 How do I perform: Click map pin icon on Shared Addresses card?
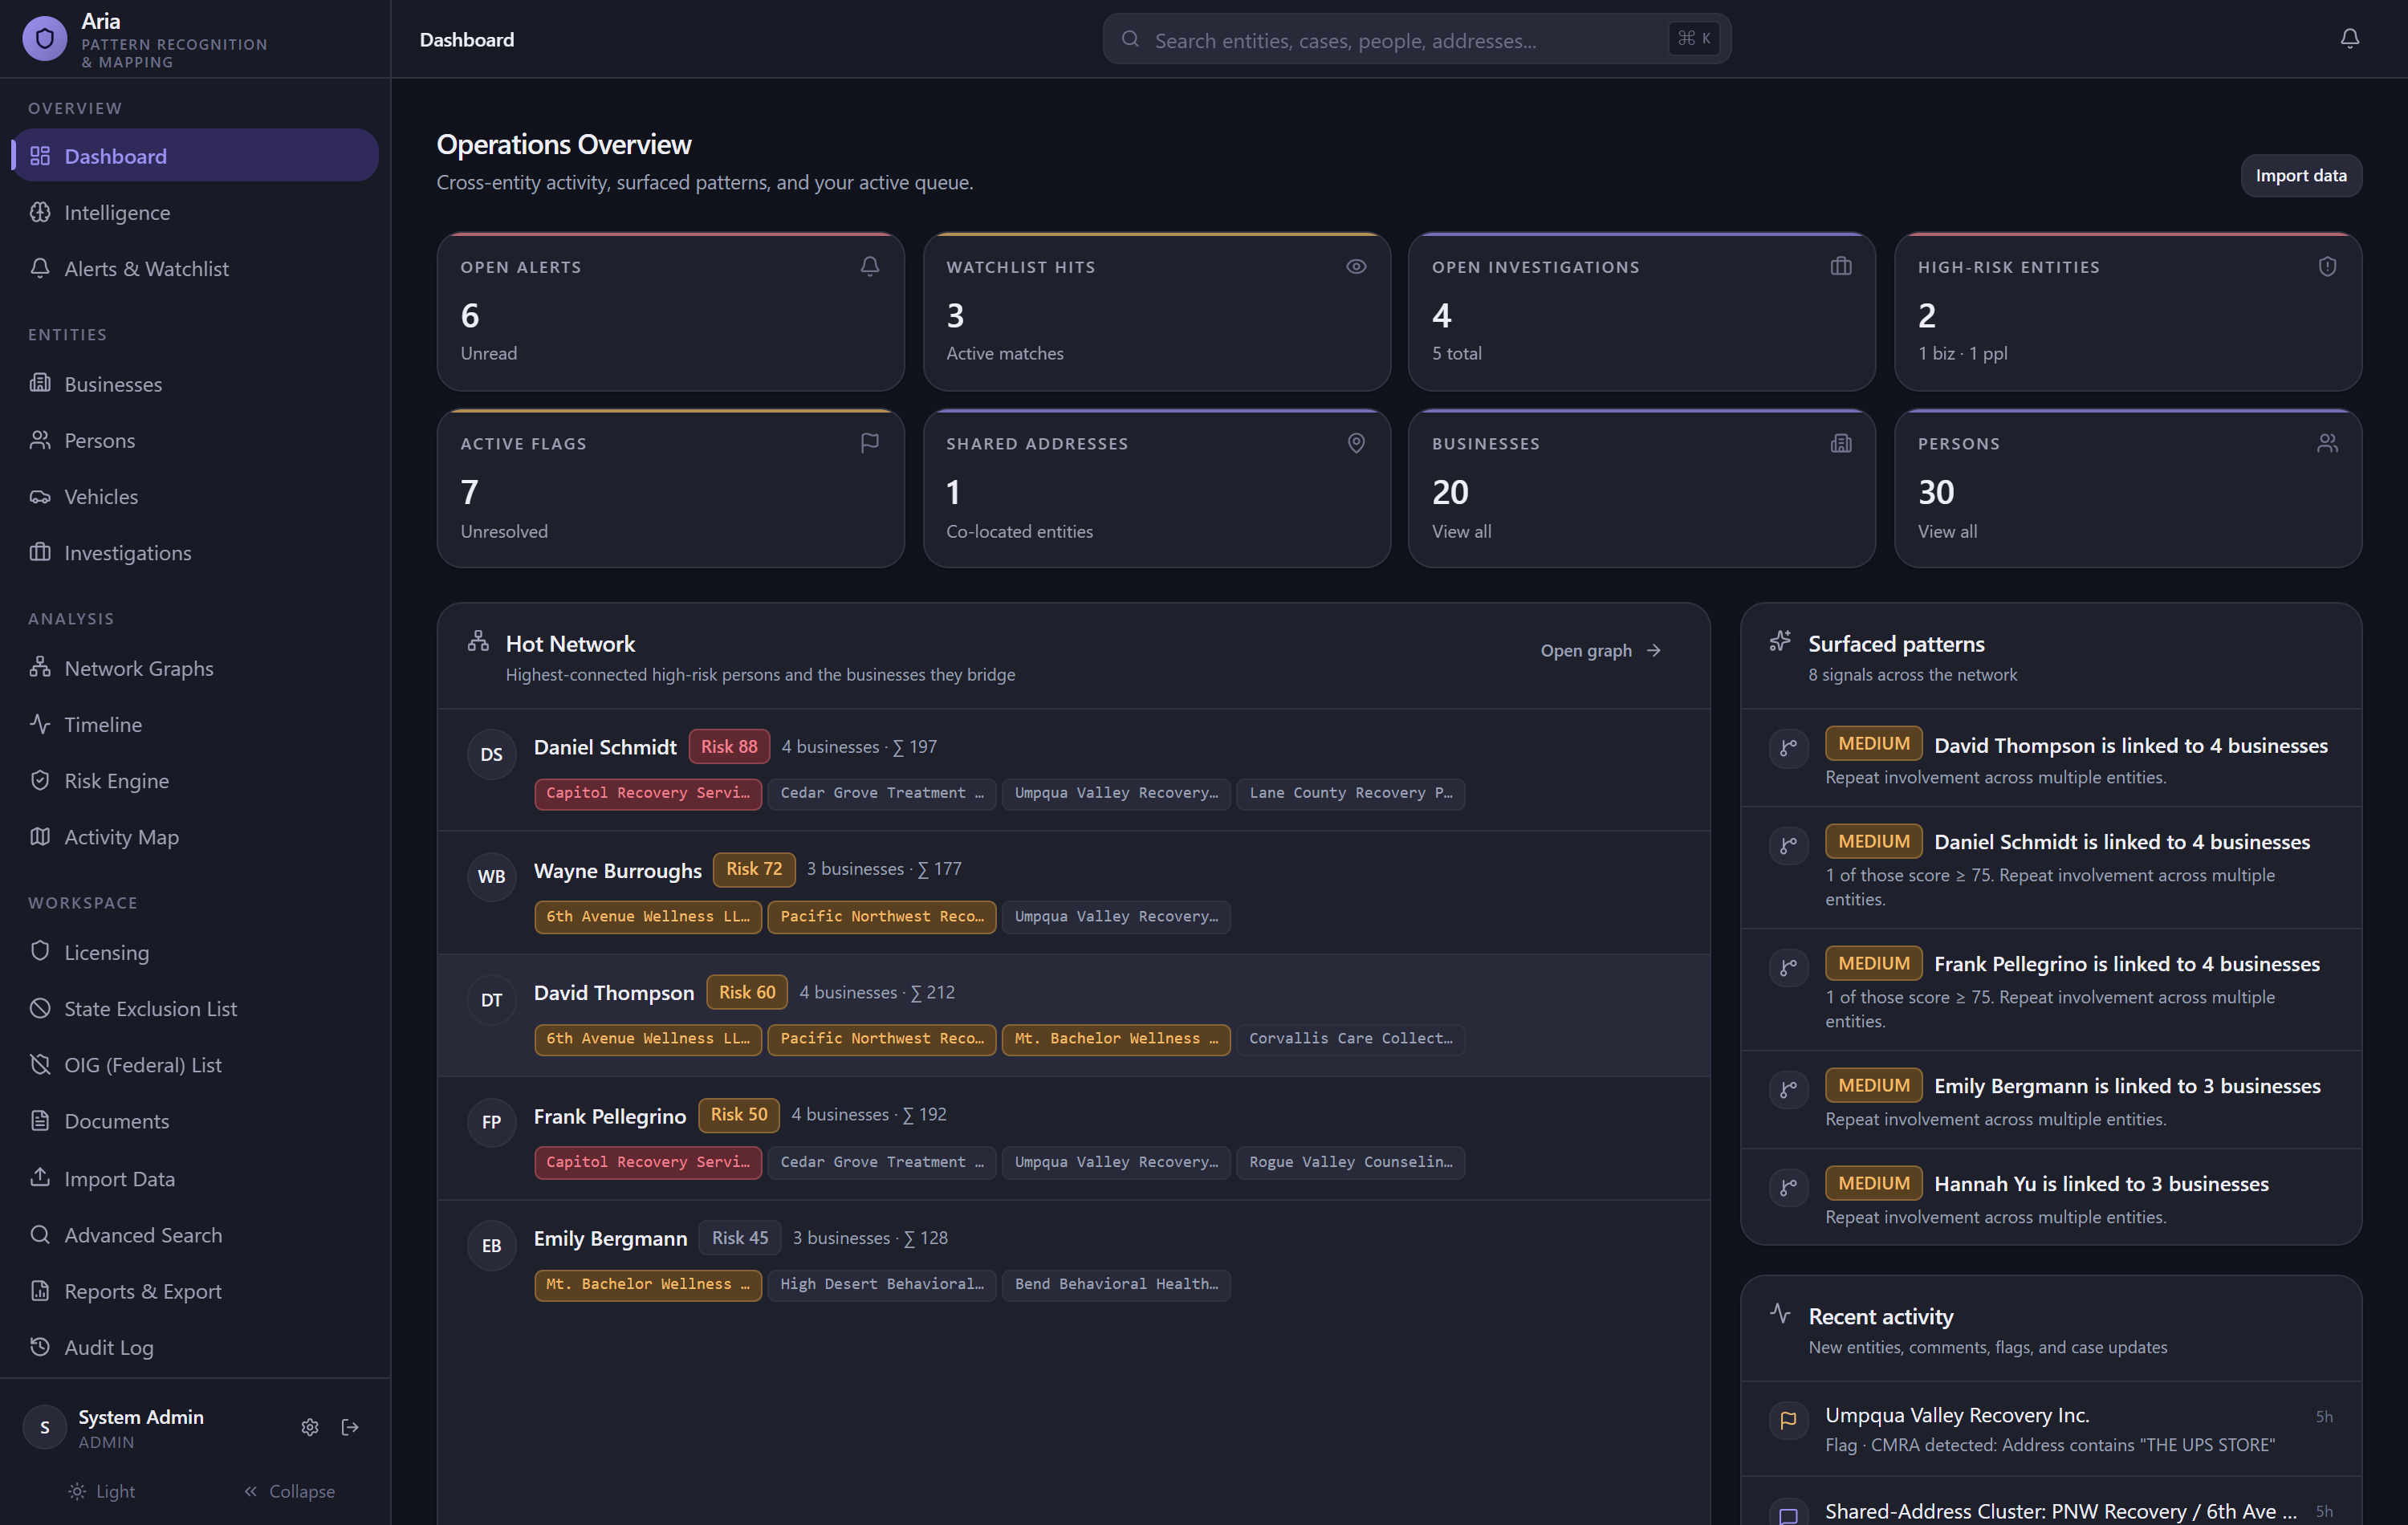coord(1356,442)
